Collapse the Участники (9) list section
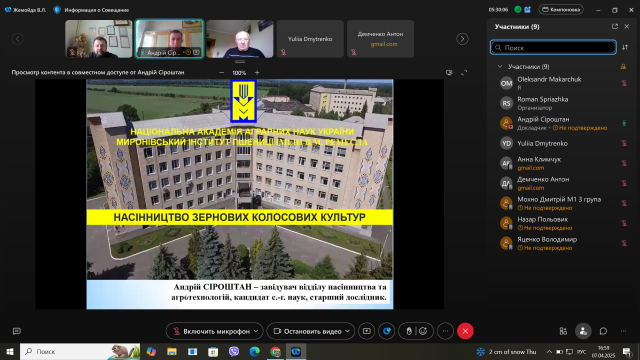This screenshot has height=360, width=640. (x=500, y=67)
